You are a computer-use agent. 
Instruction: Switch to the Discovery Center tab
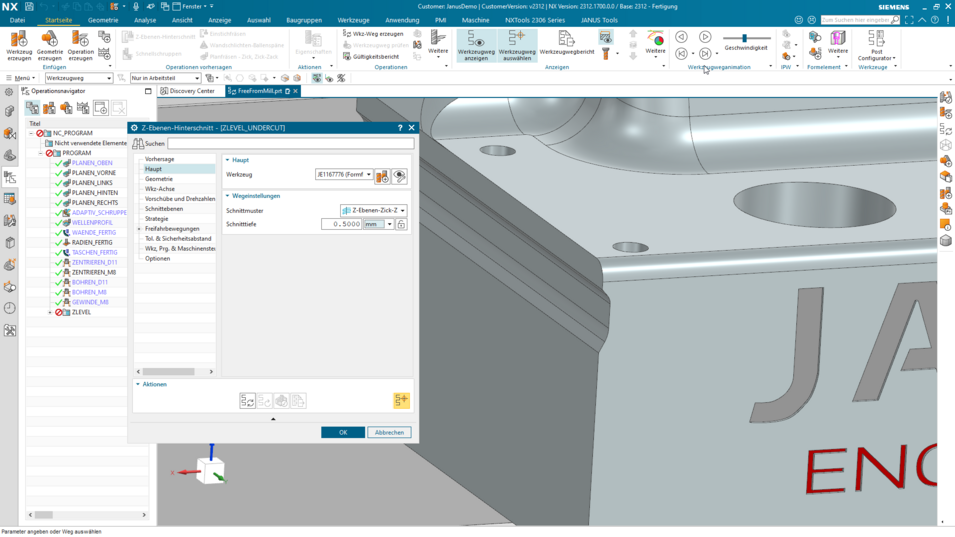coord(188,91)
